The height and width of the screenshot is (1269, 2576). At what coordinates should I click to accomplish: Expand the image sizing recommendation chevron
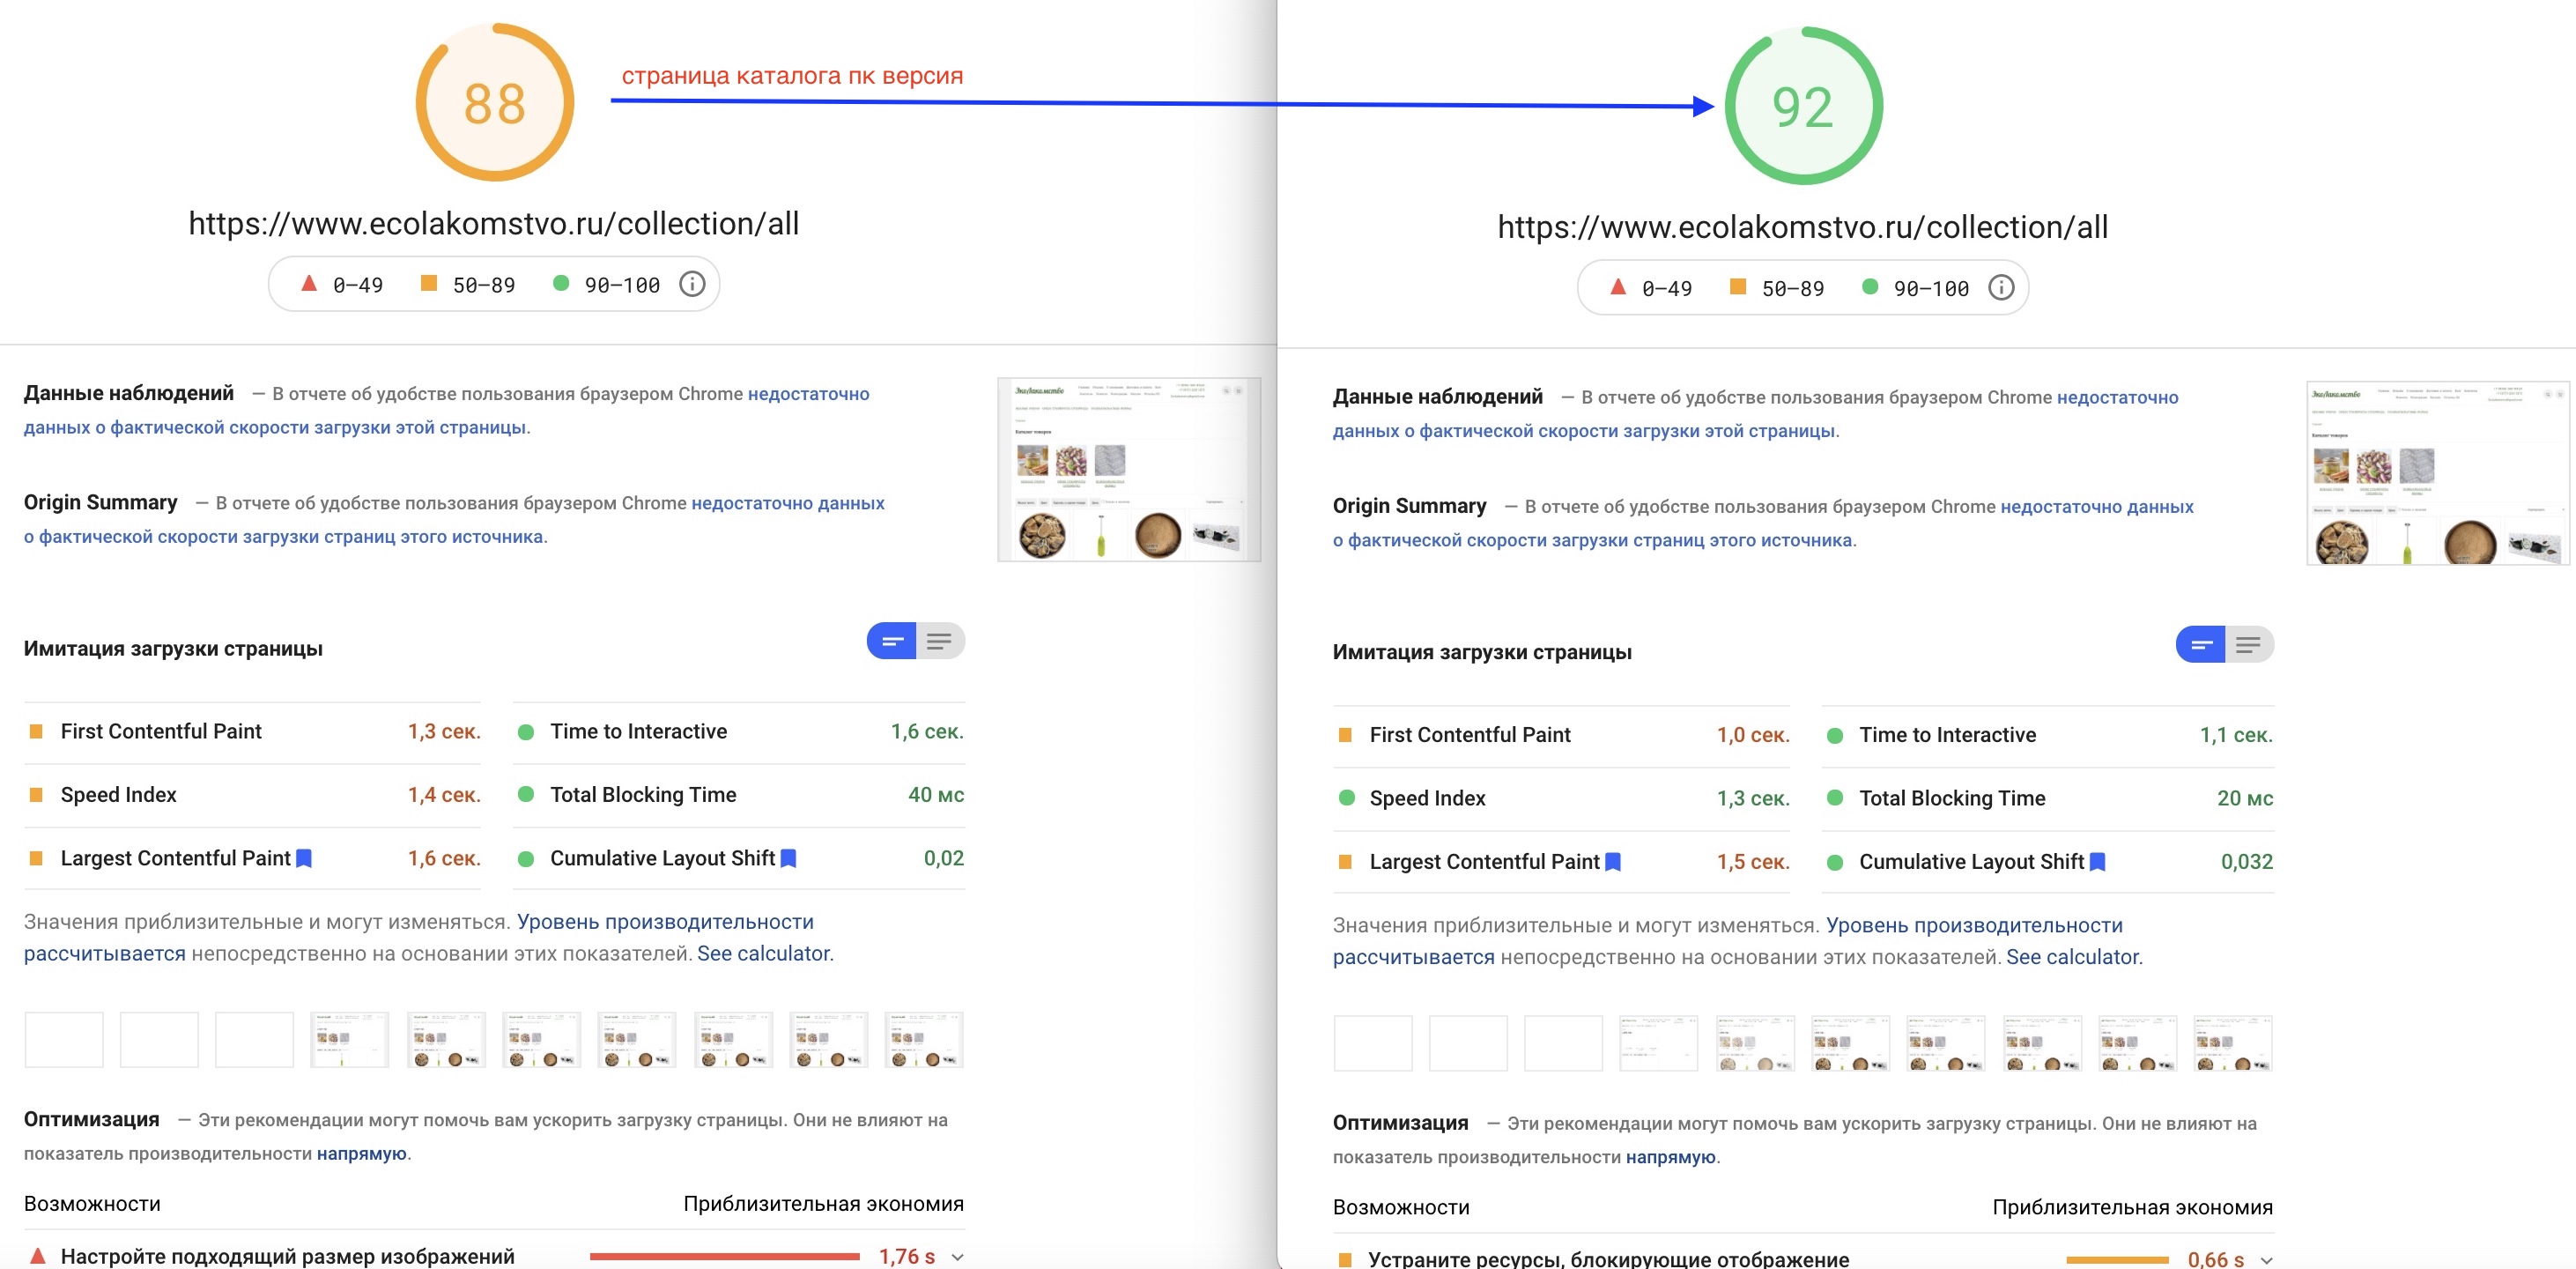[x=958, y=1257]
